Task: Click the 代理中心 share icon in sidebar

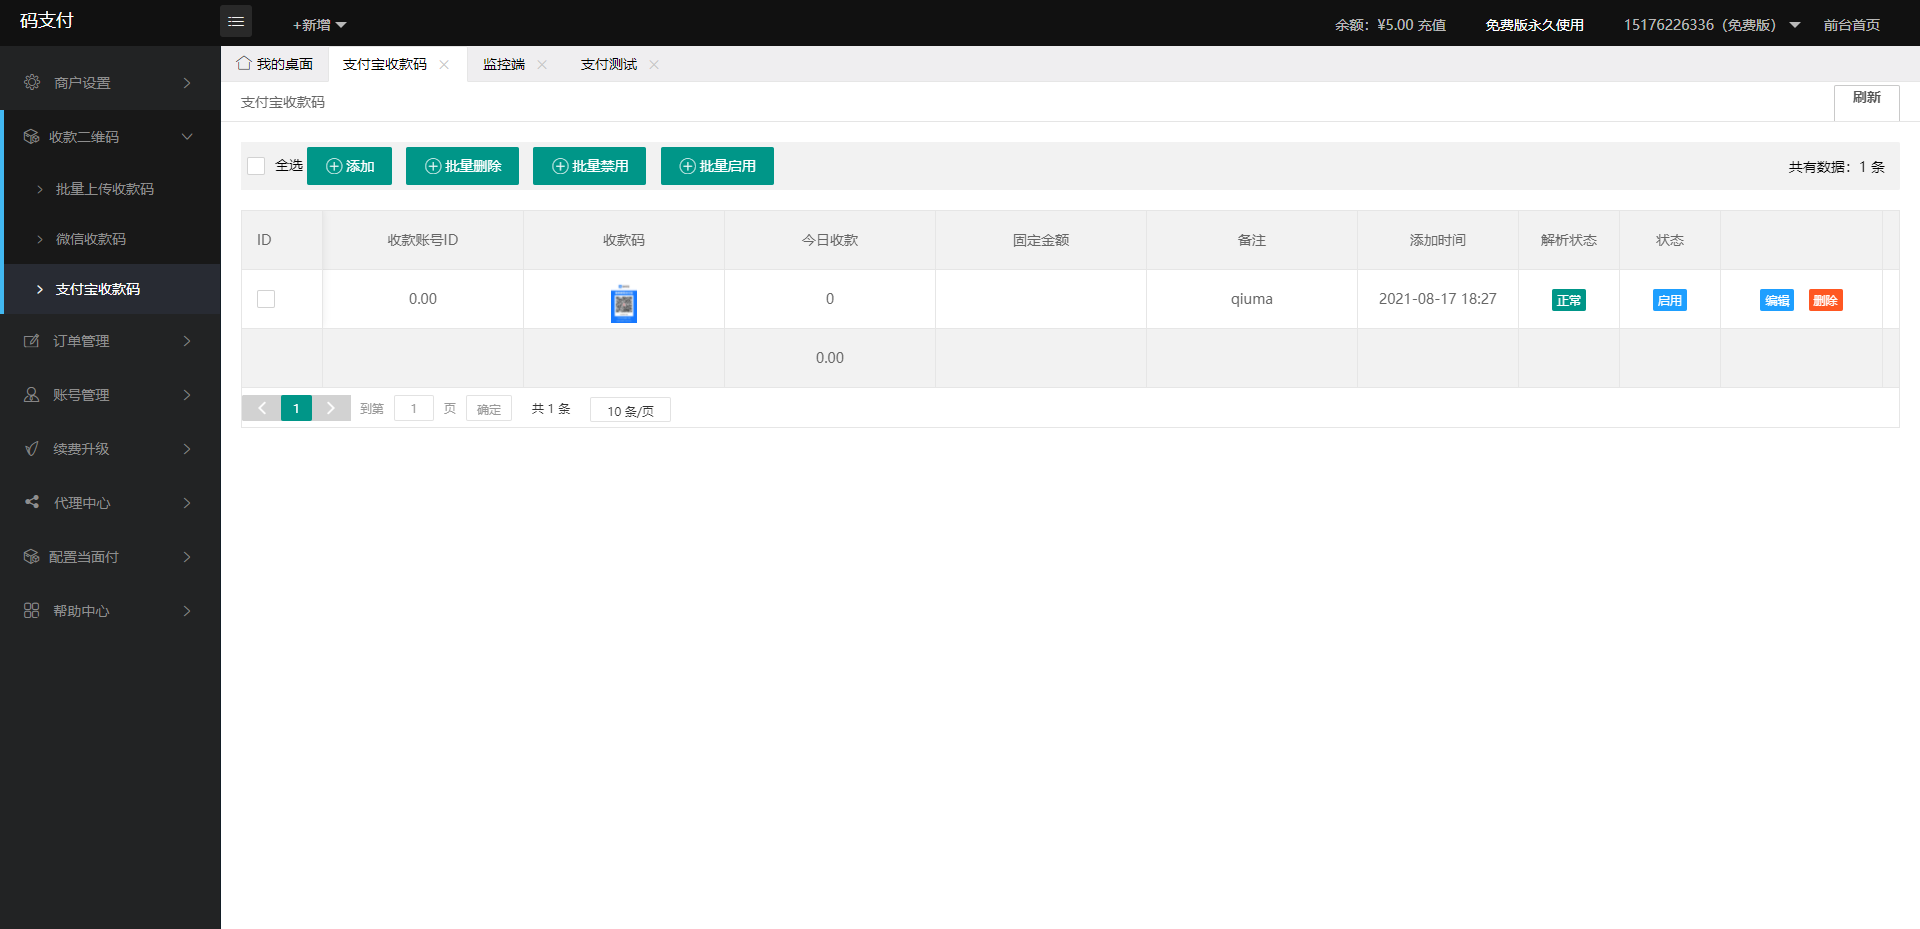Action: click(32, 502)
